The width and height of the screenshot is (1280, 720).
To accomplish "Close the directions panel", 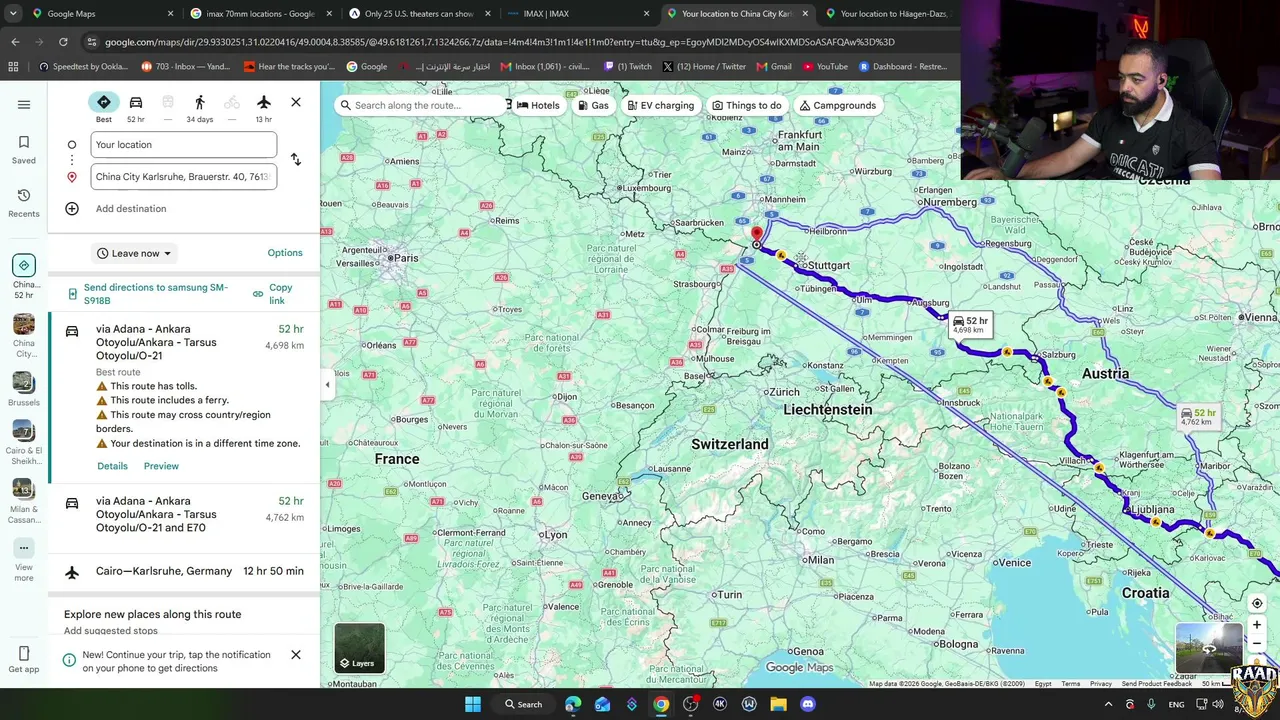I will click(296, 102).
